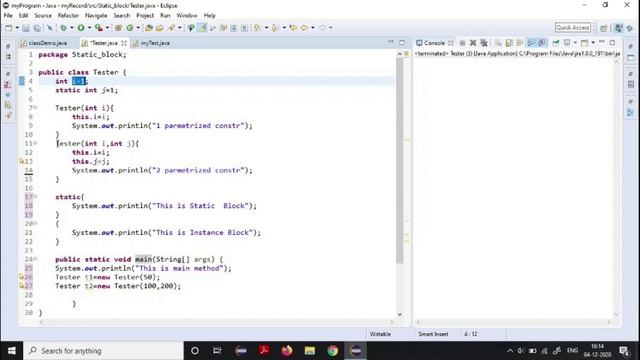Toggle Mark Occurrences highlighter icon
The image size is (640, 360).
click(202, 28)
